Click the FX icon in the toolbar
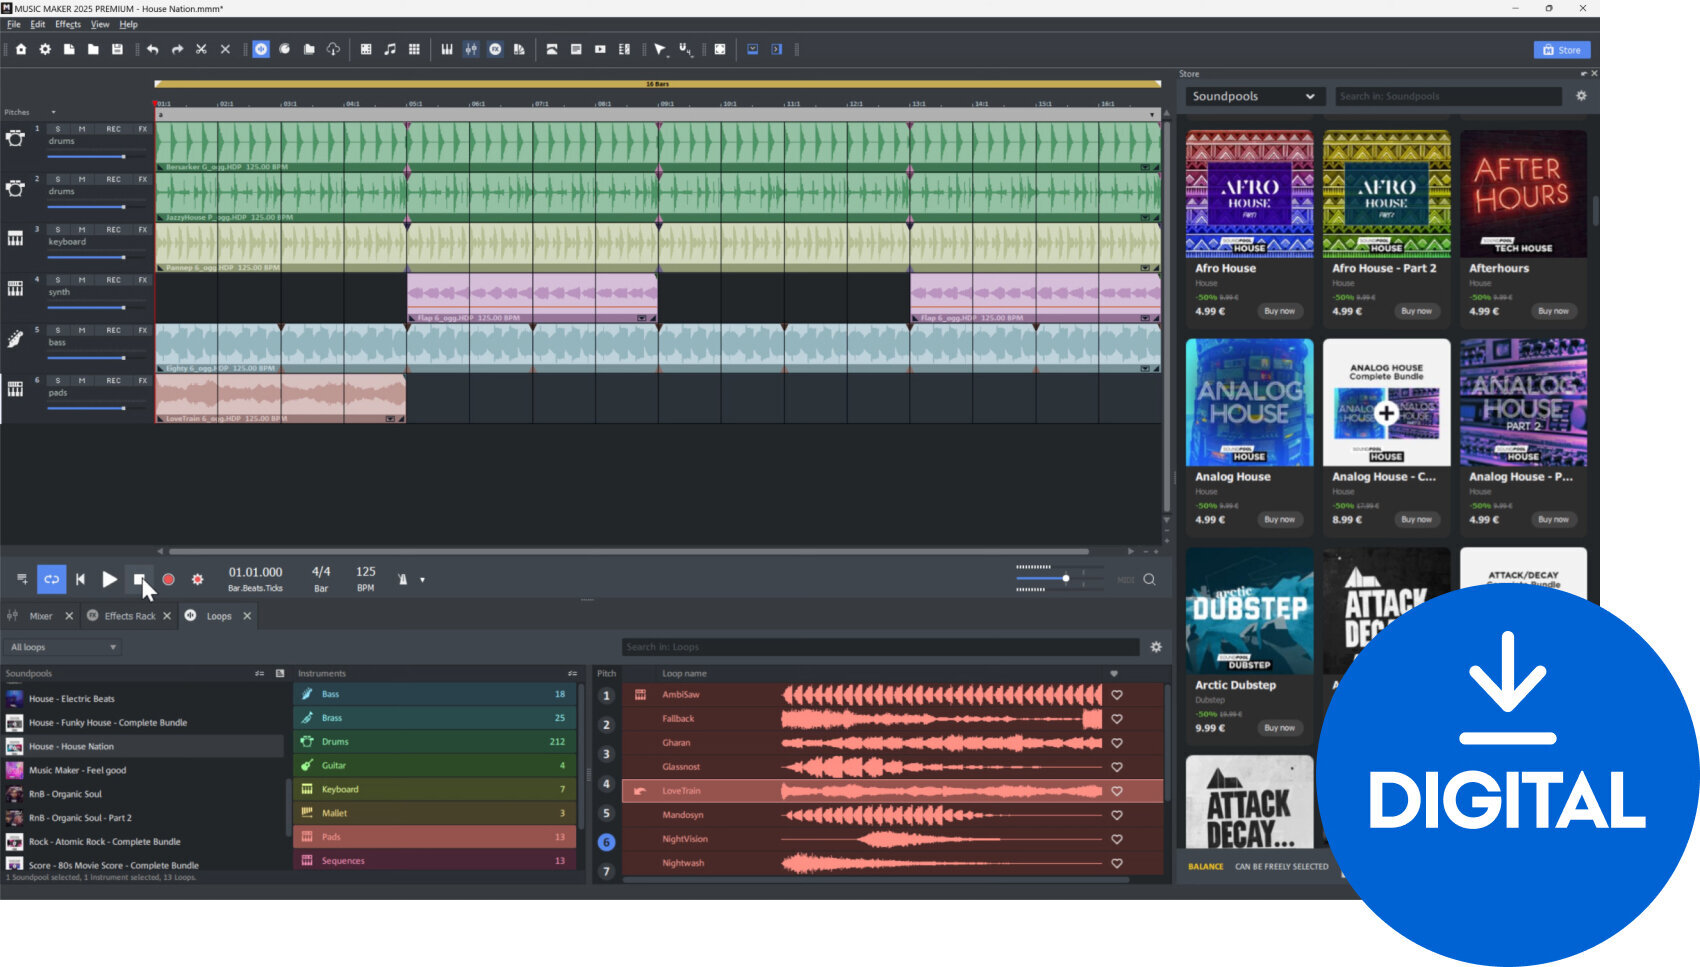1700x967 pixels. click(x=496, y=48)
